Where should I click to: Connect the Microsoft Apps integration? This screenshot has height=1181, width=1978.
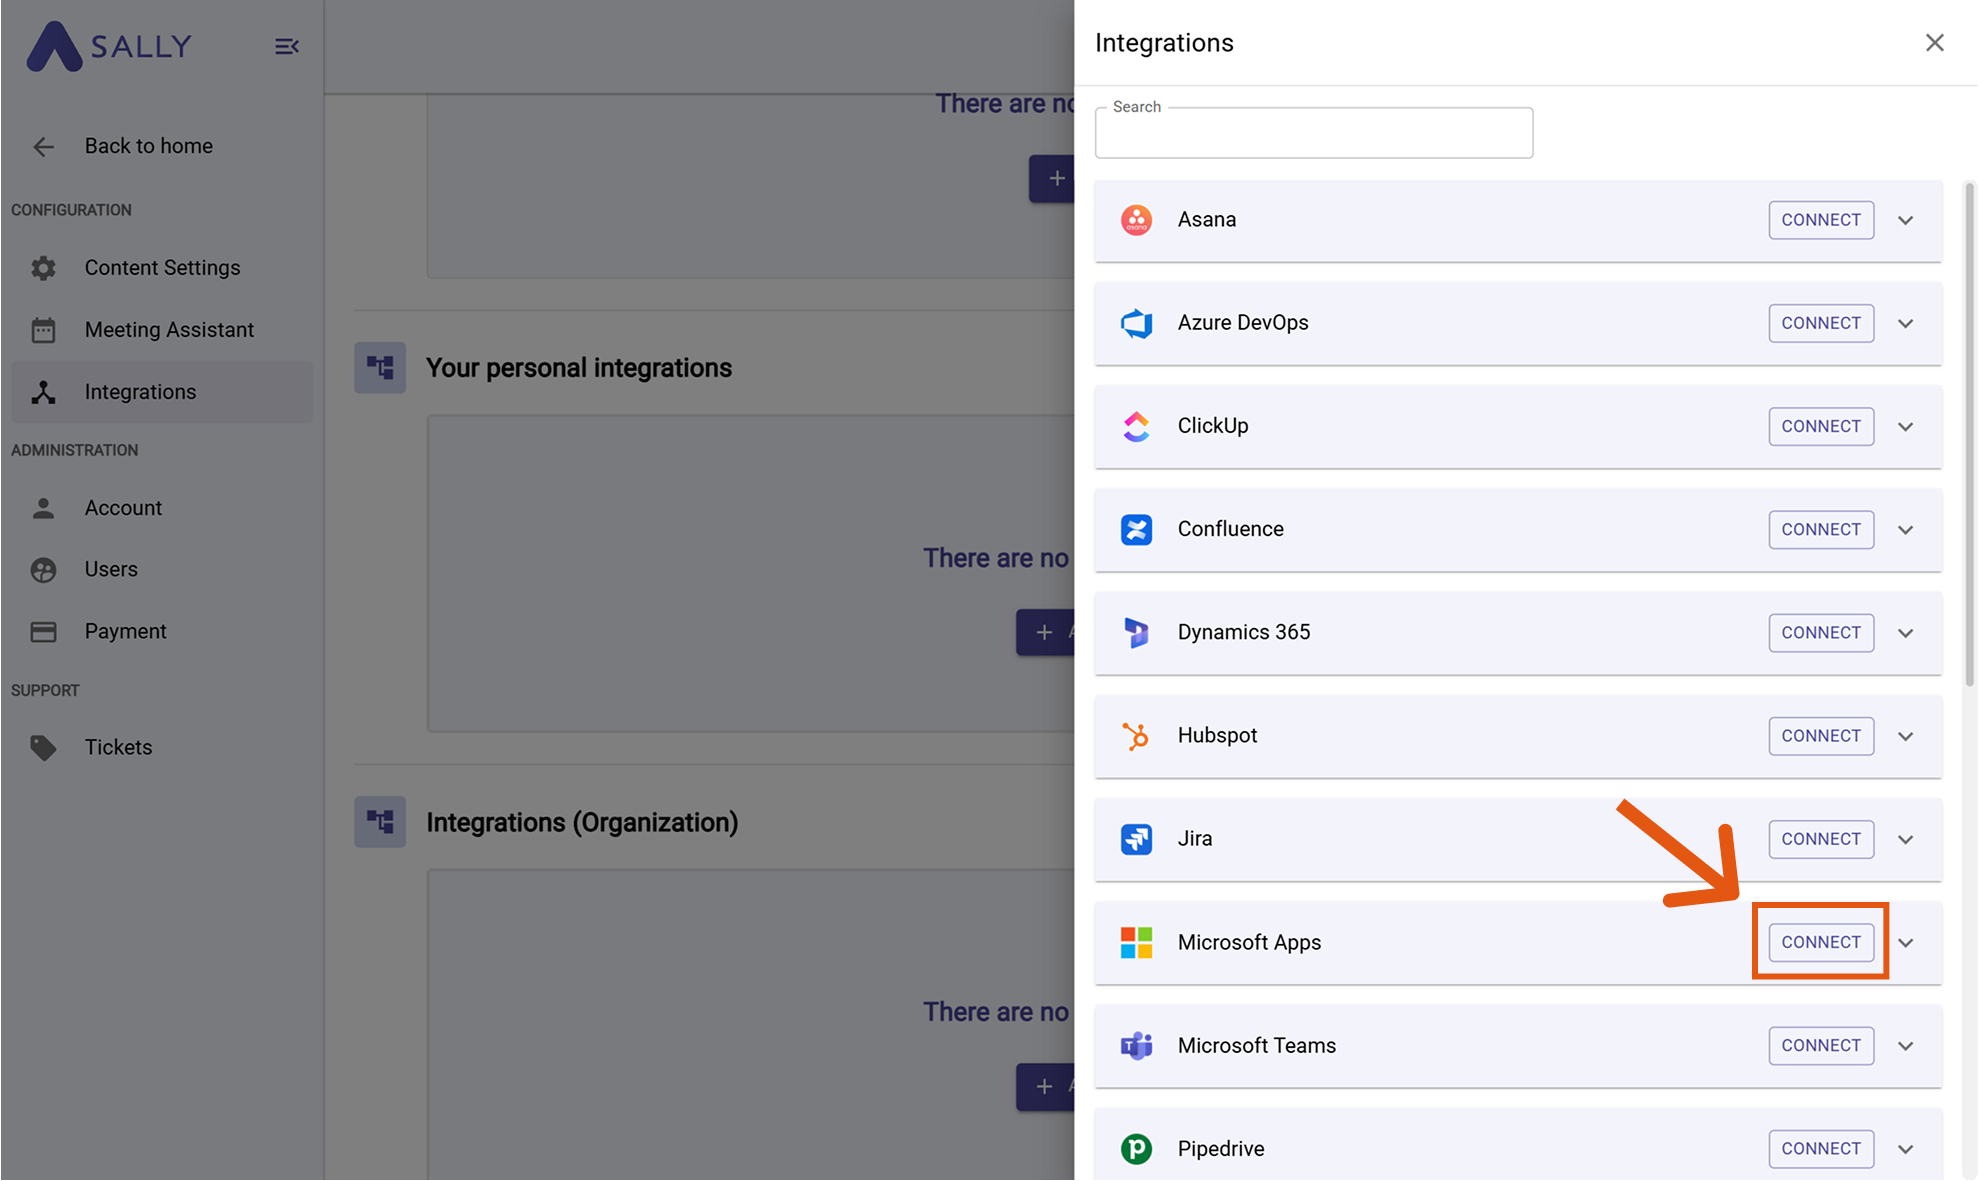tap(1820, 942)
